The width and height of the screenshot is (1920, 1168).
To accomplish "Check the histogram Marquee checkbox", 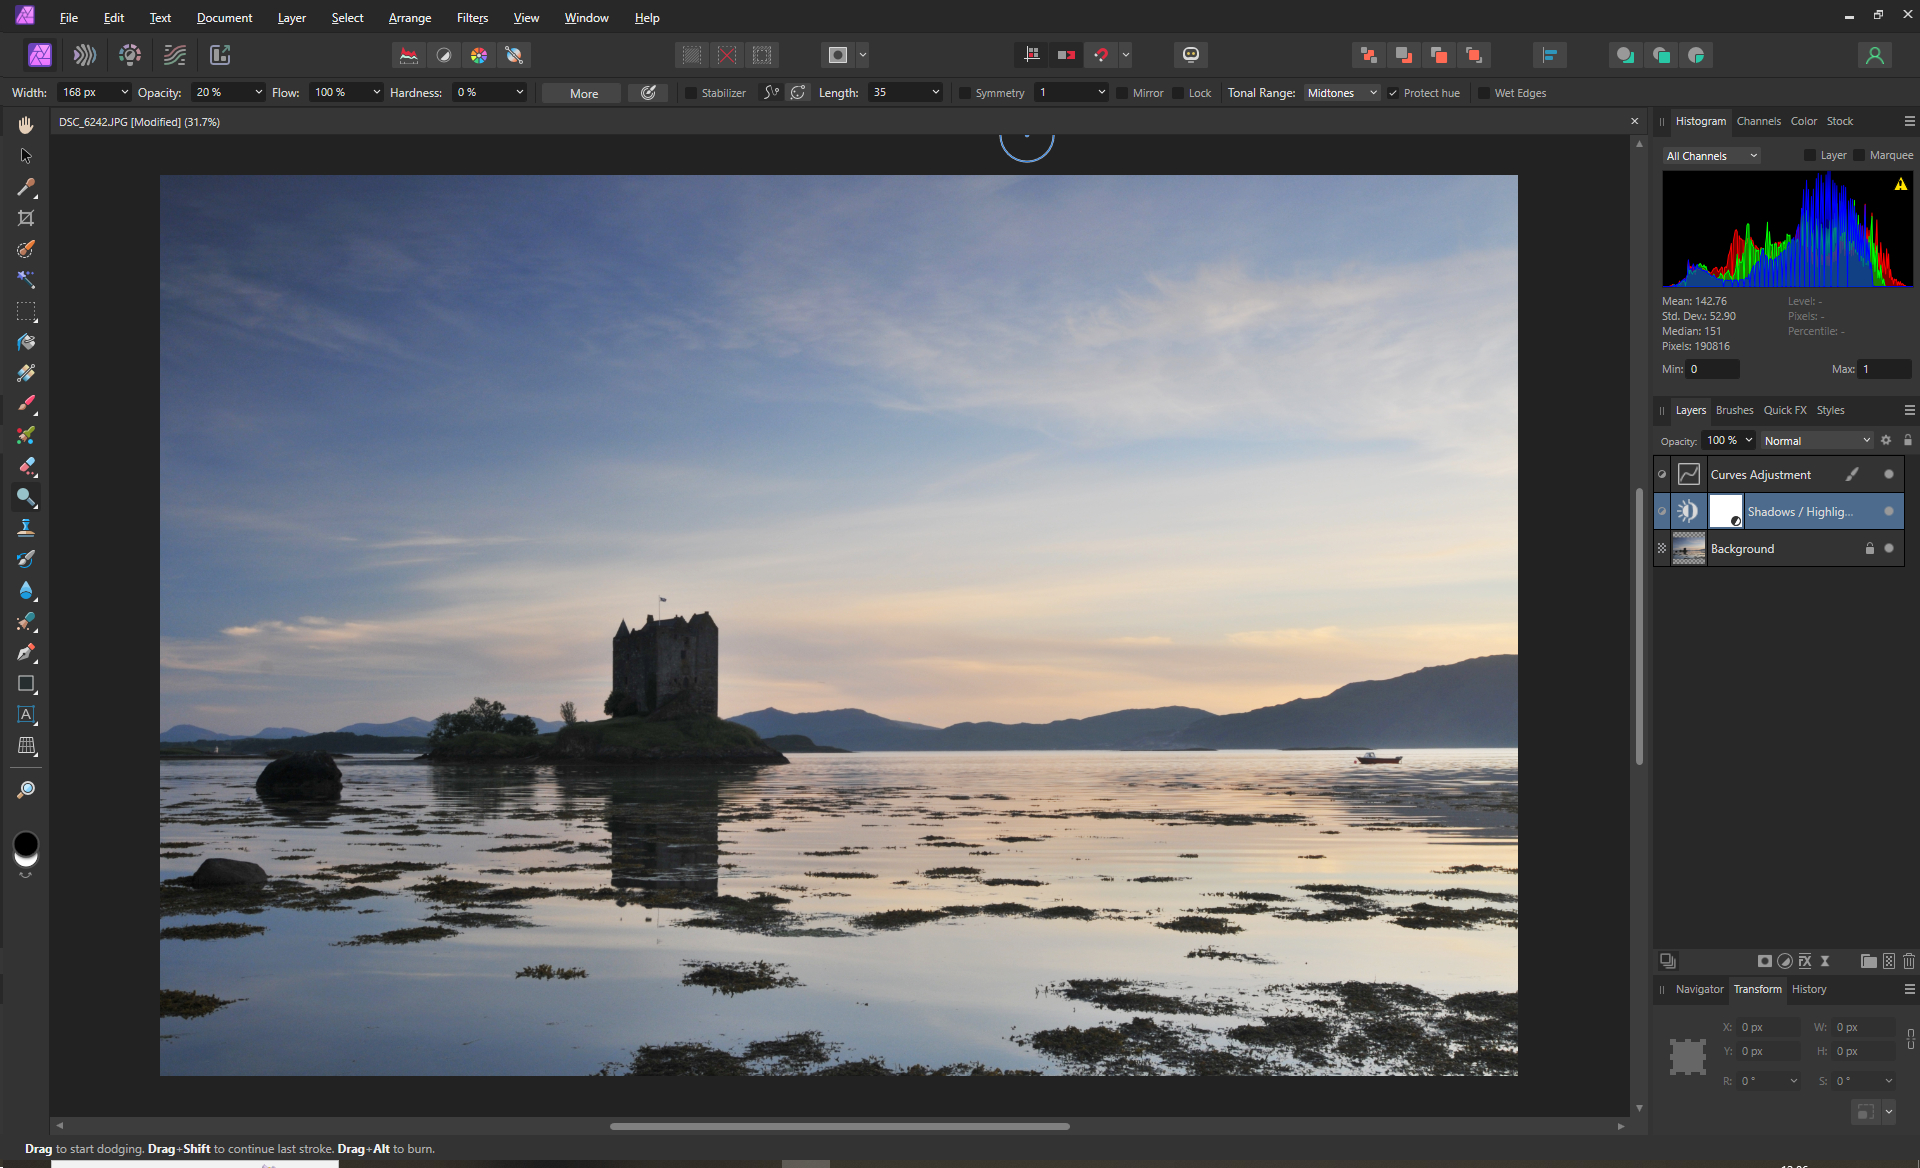I will tap(1859, 155).
